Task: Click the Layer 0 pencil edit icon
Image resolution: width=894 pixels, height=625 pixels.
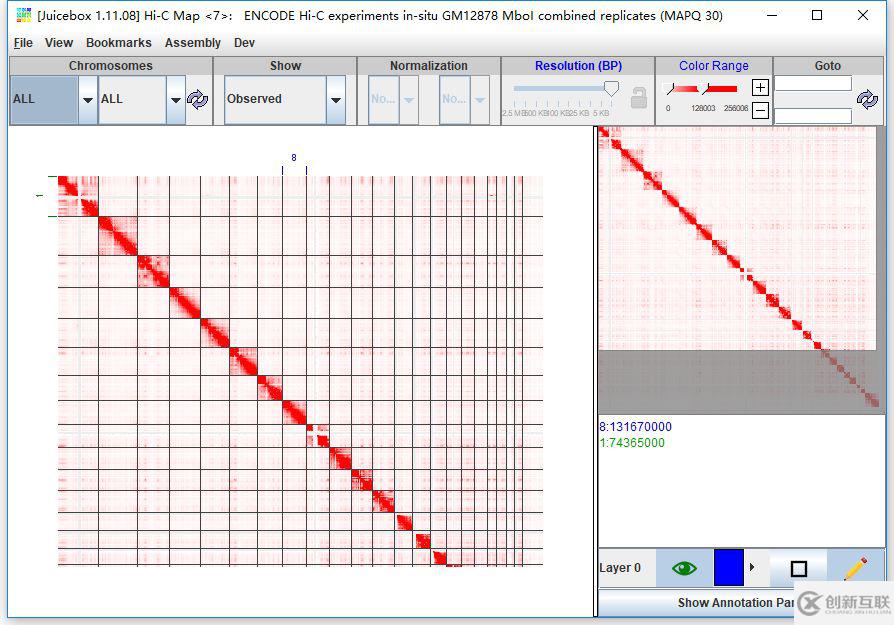Action: pyautogui.click(x=855, y=568)
